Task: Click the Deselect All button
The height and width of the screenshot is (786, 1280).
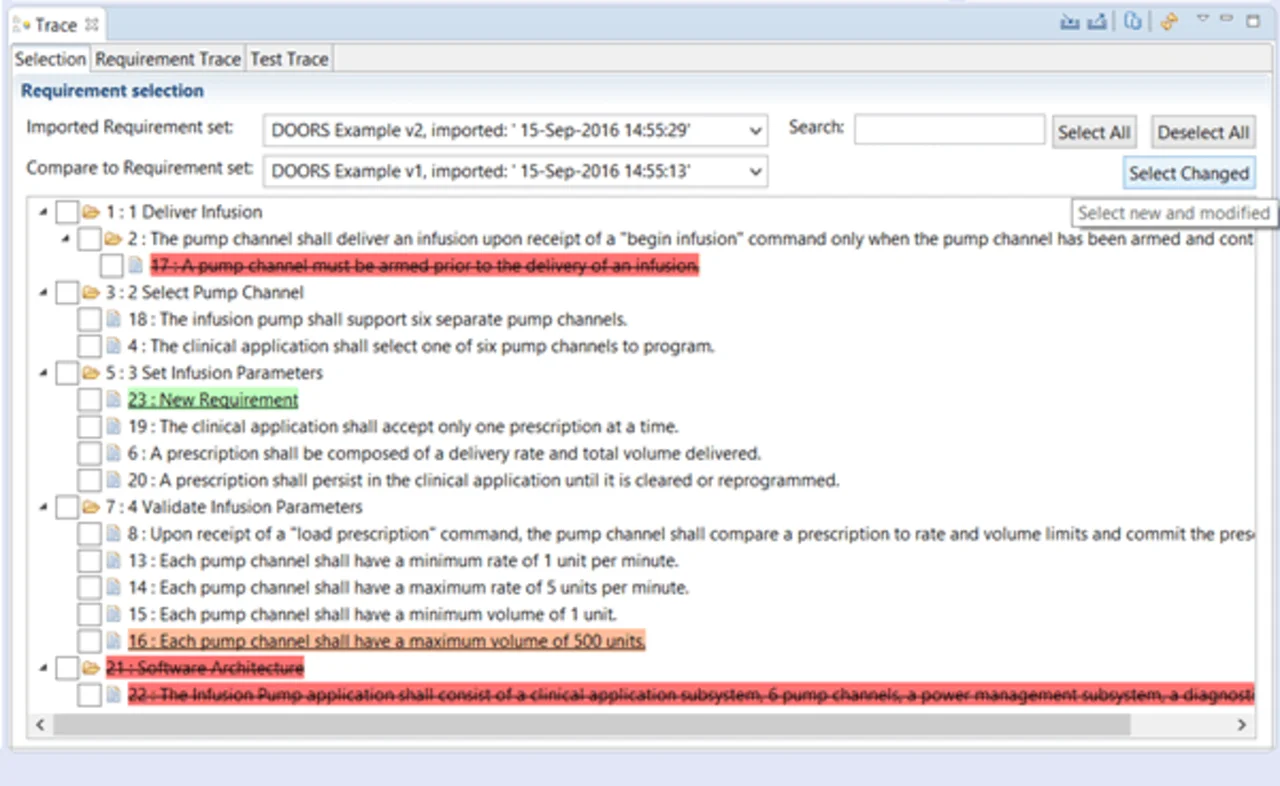Action: [x=1203, y=132]
